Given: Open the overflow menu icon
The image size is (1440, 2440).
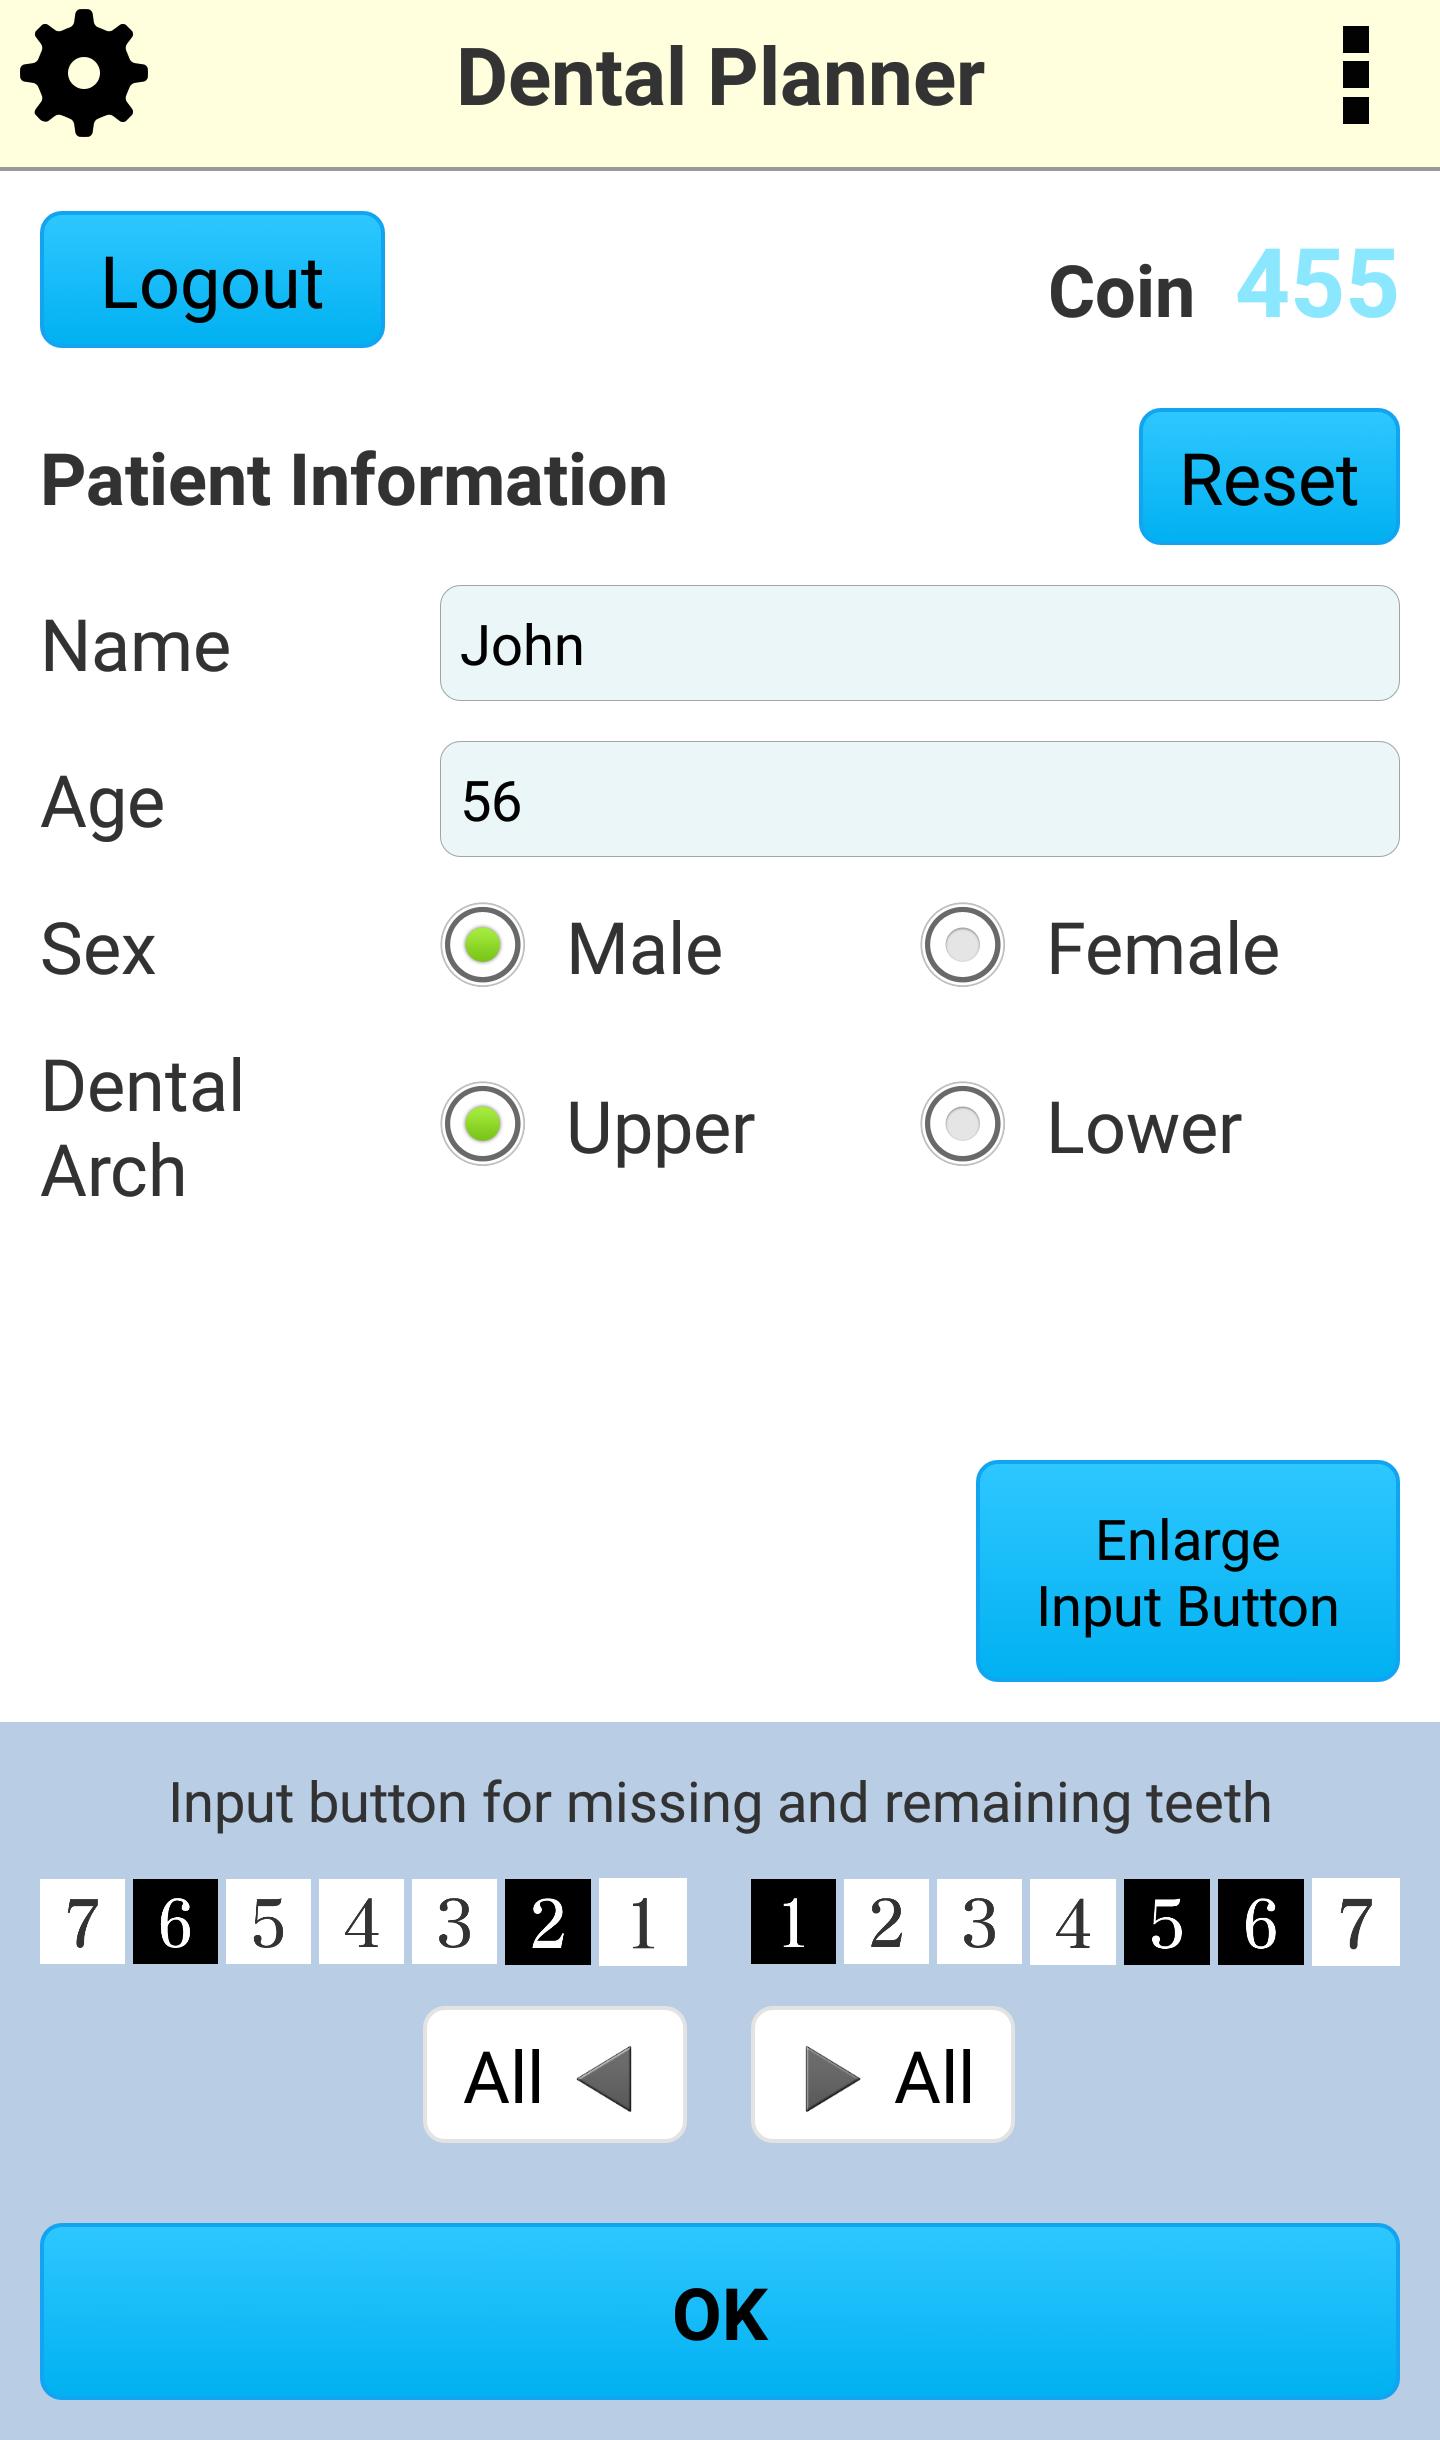Looking at the screenshot, I should click(x=1355, y=72).
